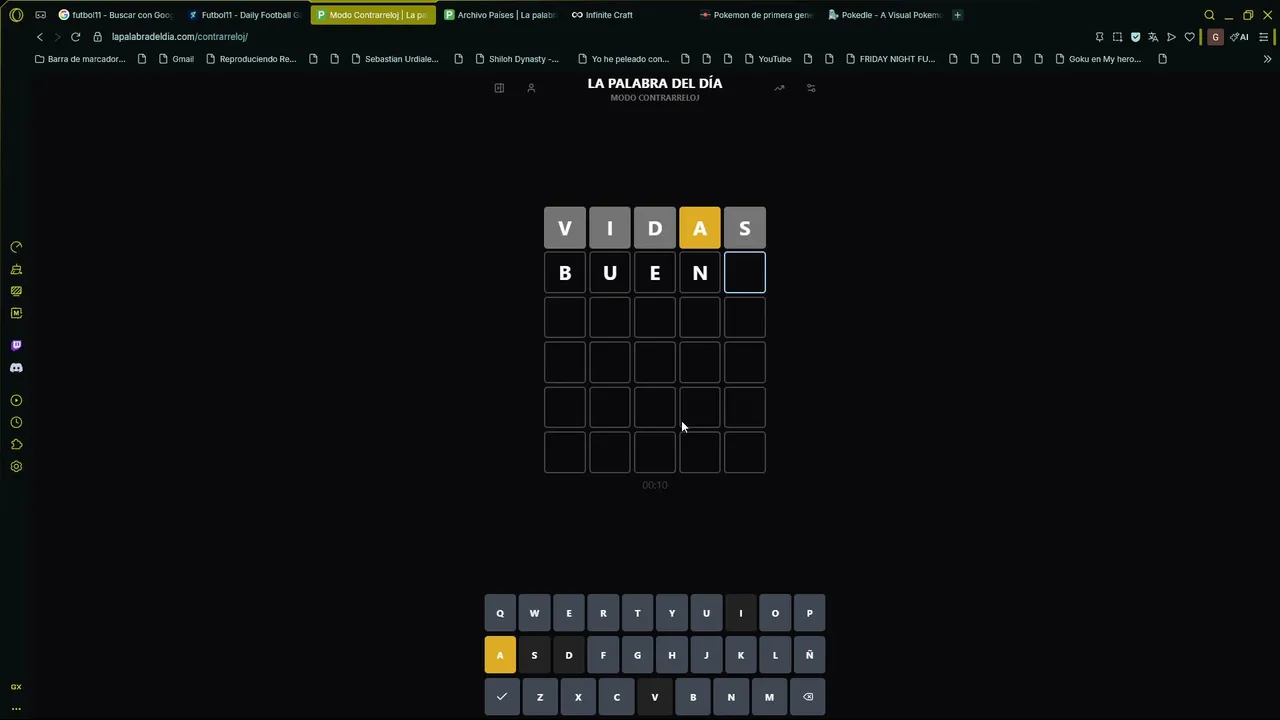Reload the current page
Screen dimensions: 1280x720
[x=75, y=37]
